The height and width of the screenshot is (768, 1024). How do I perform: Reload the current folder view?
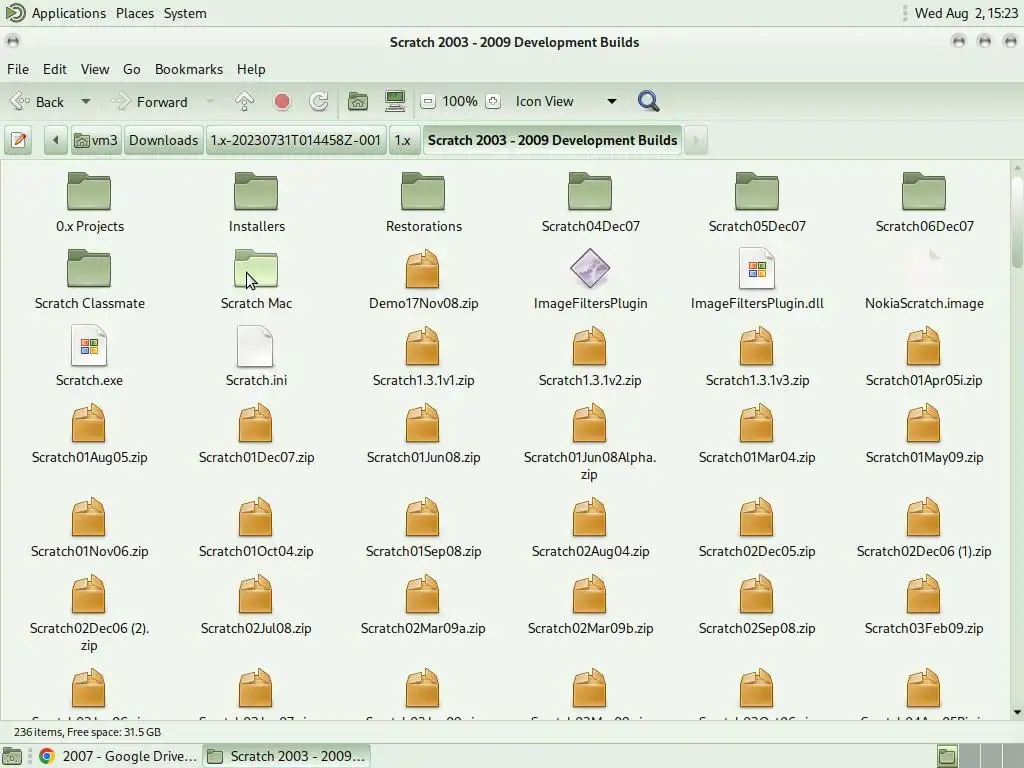(319, 101)
